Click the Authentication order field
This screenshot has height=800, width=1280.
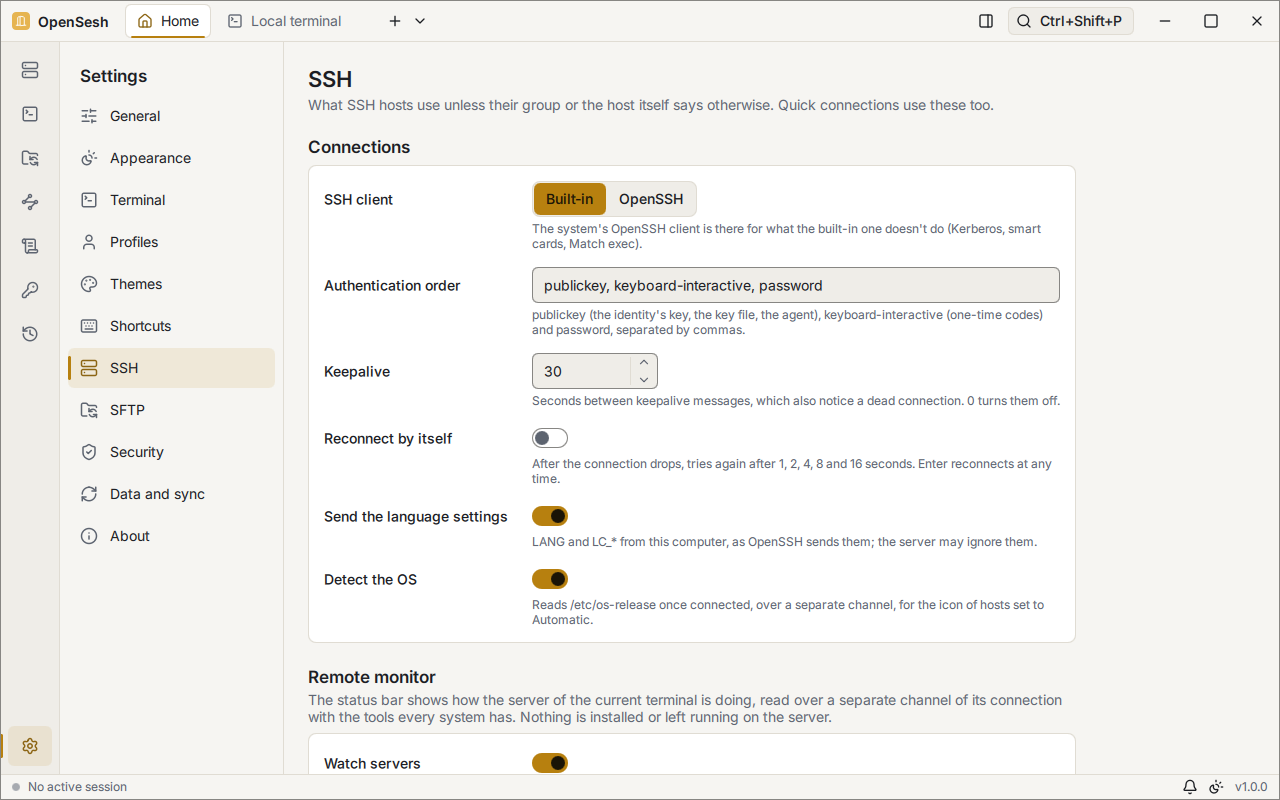click(796, 285)
